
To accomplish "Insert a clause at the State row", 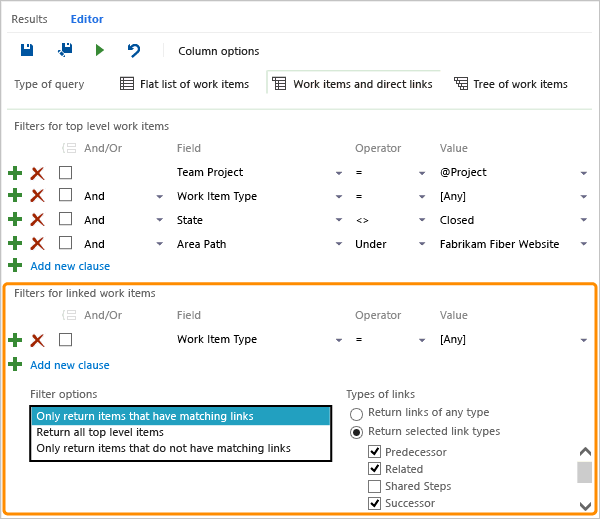I will [15, 219].
